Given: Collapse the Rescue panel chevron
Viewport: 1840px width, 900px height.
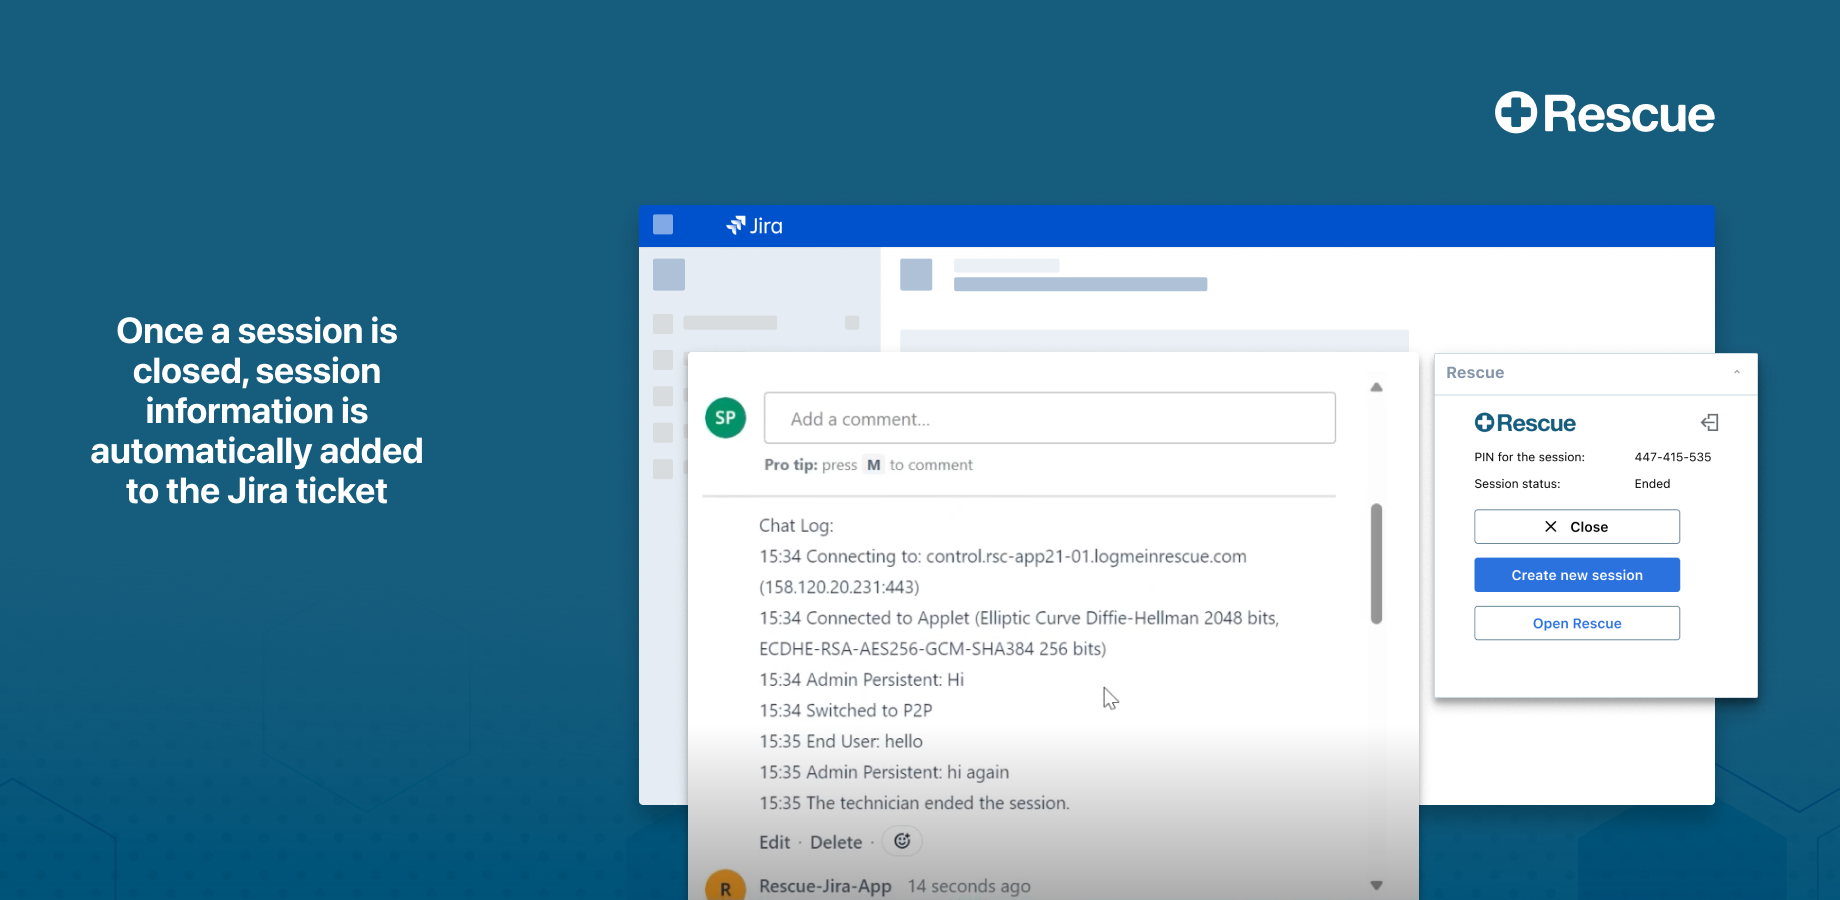Looking at the screenshot, I should (x=1737, y=372).
